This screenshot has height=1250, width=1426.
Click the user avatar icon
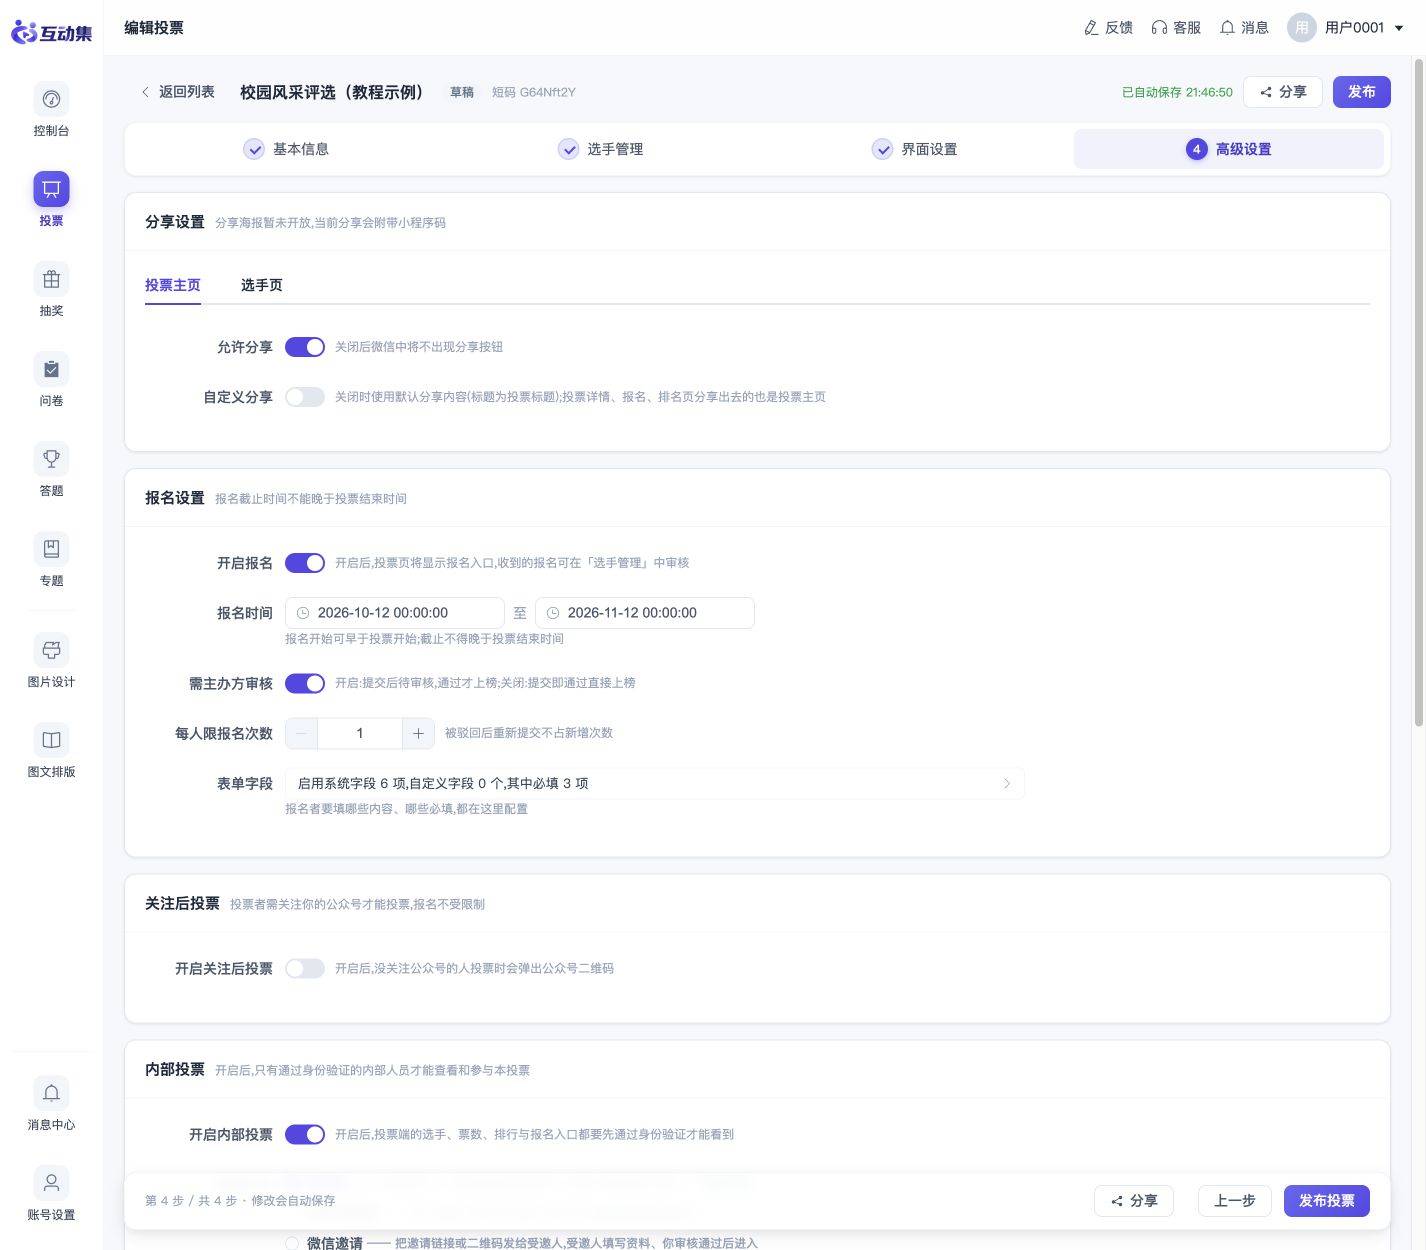click(x=1301, y=28)
